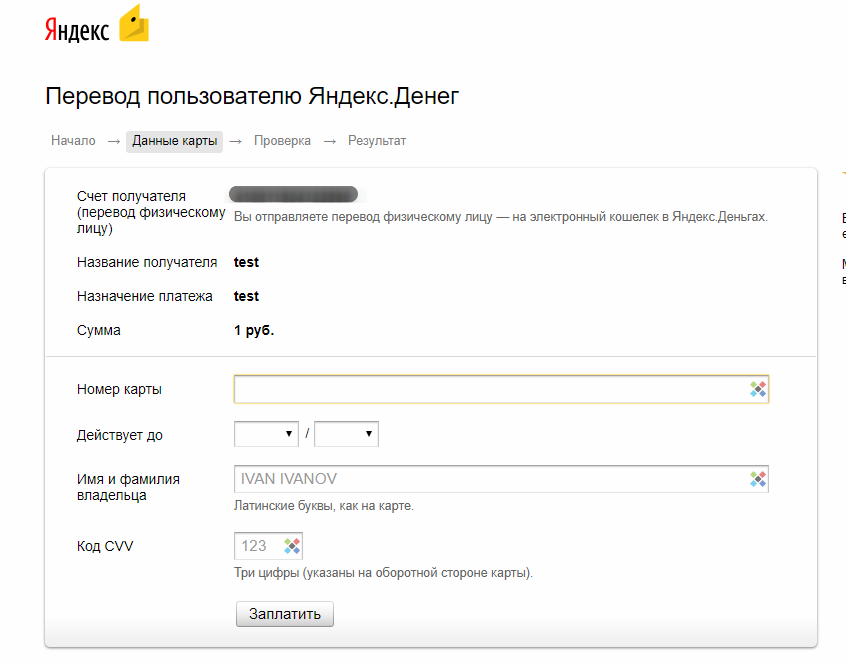Click the Назначение платежа value test
This screenshot has width=846, height=666.
246,296
